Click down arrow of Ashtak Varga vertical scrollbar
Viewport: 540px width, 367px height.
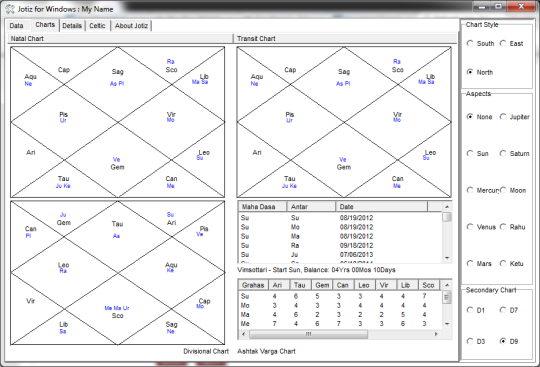pyautogui.click(x=447, y=324)
